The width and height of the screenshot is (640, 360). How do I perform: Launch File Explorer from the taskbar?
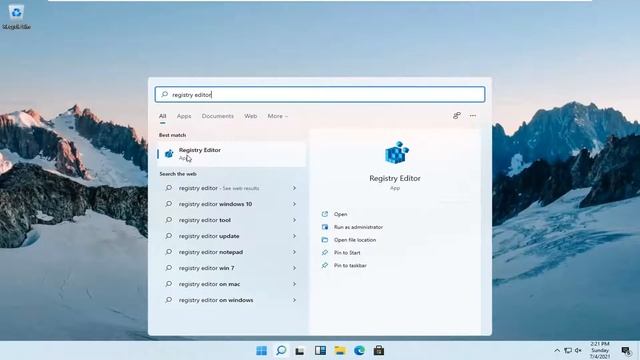[340, 350]
